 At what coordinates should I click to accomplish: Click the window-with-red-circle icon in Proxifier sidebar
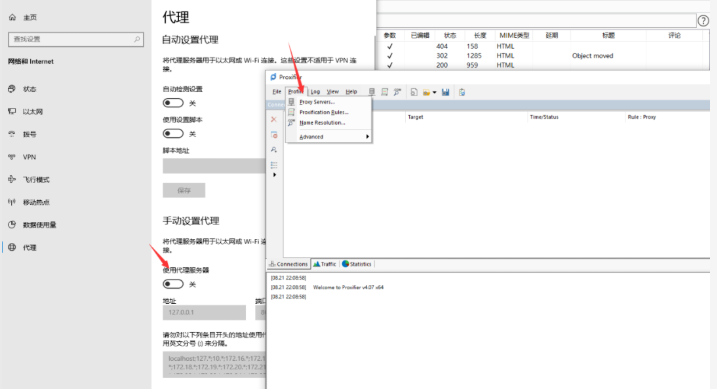pos(274,134)
